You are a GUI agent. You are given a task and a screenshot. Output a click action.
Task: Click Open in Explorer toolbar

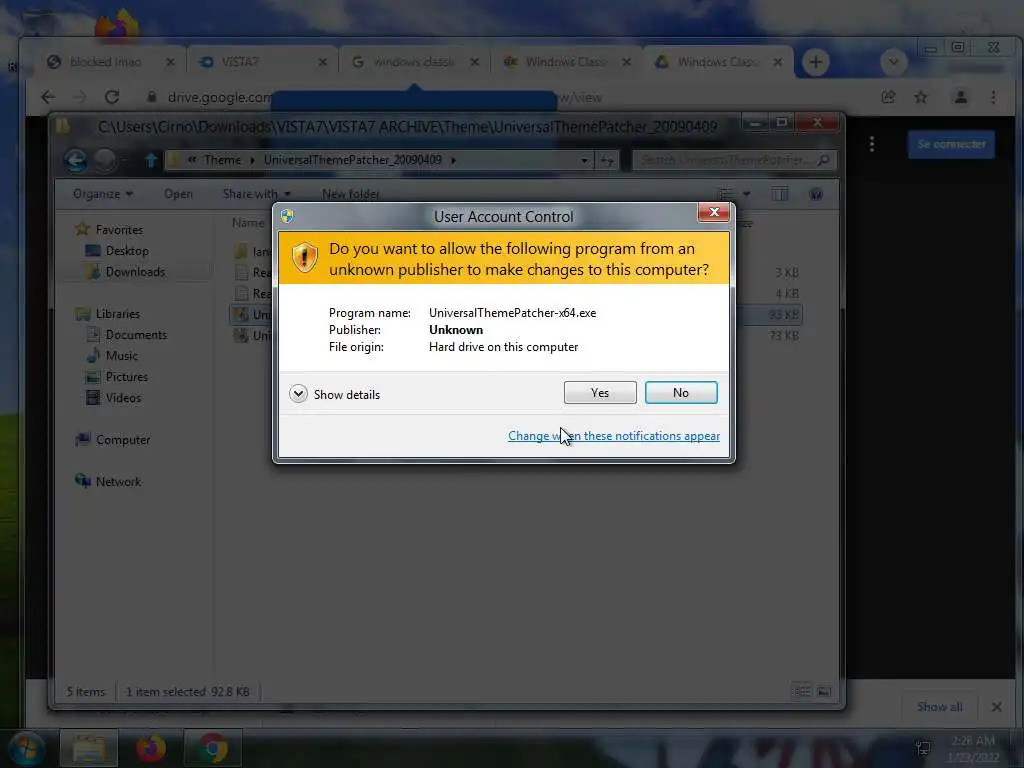[178, 194]
